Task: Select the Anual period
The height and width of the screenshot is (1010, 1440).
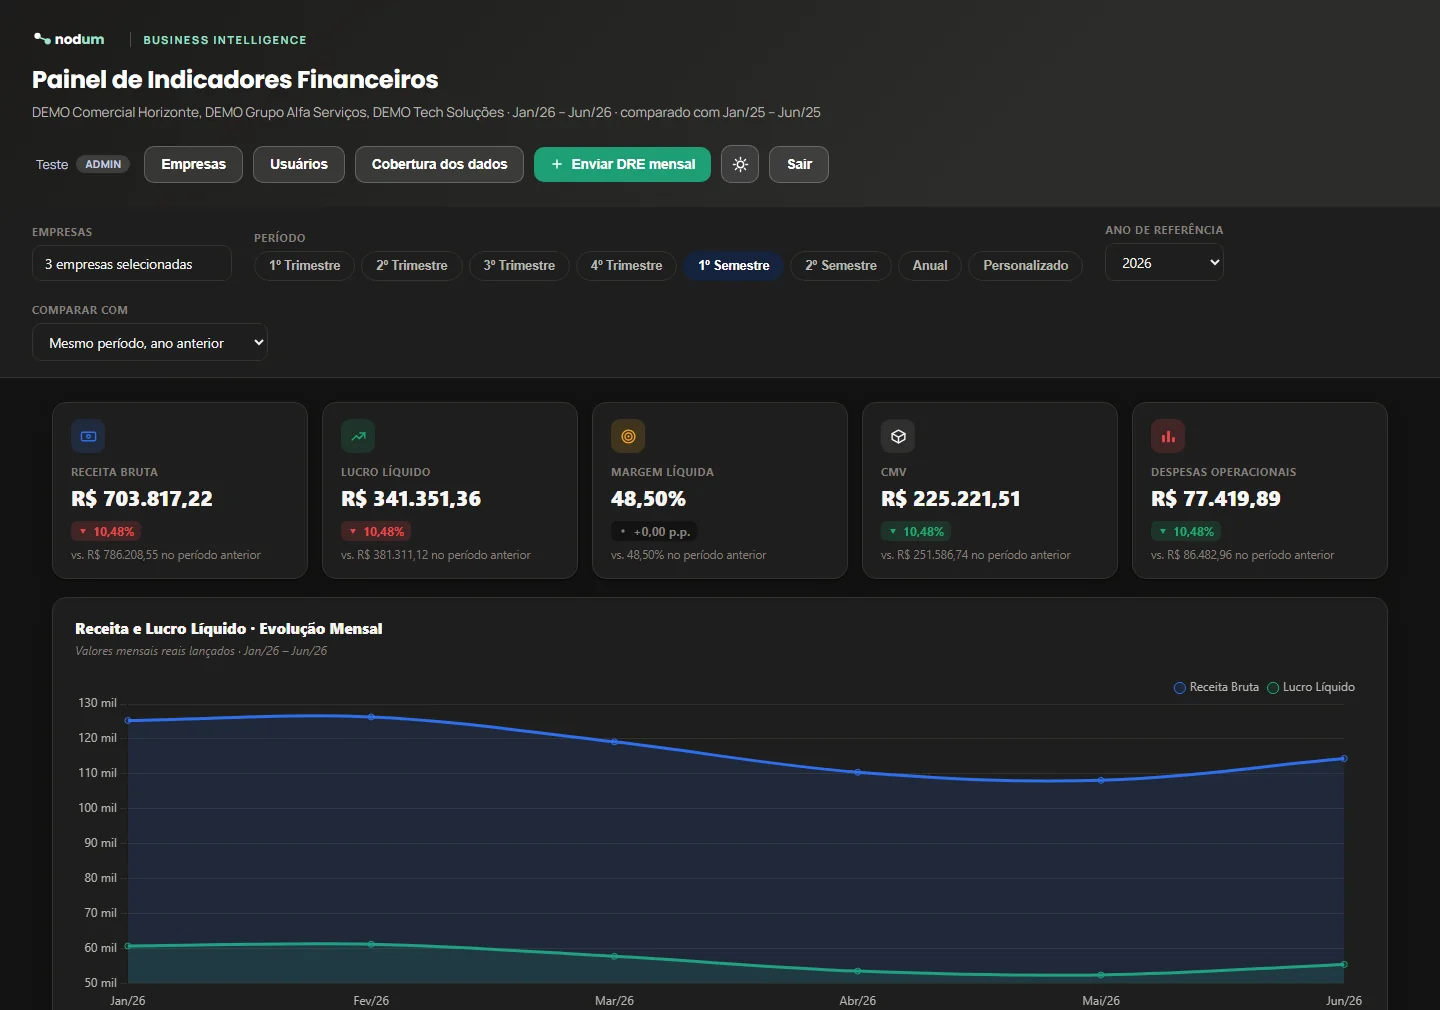Action: click(930, 265)
